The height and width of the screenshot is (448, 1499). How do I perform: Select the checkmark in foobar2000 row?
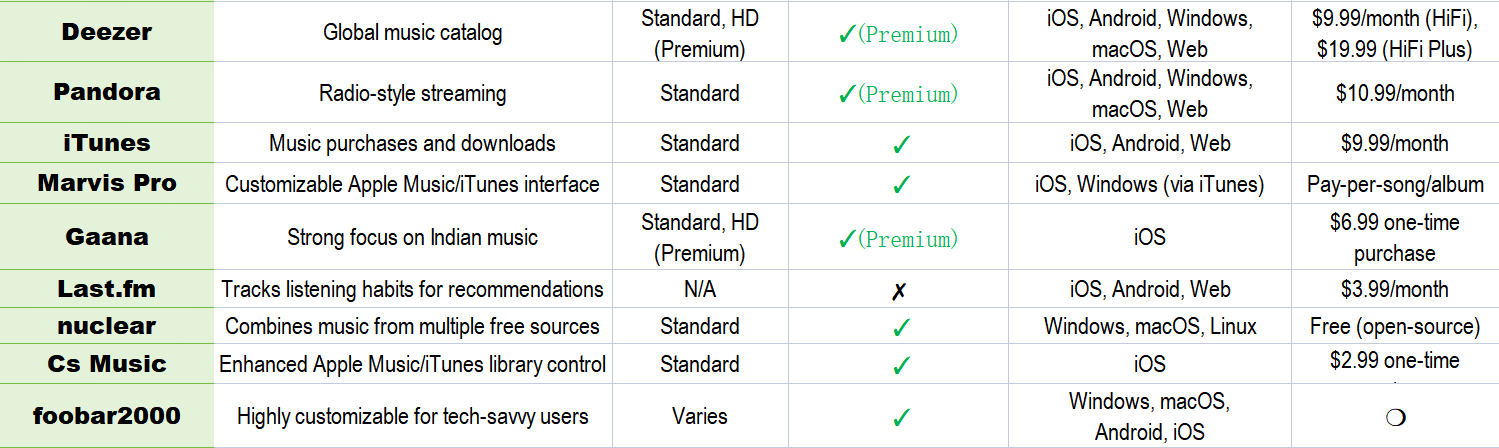(x=901, y=417)
